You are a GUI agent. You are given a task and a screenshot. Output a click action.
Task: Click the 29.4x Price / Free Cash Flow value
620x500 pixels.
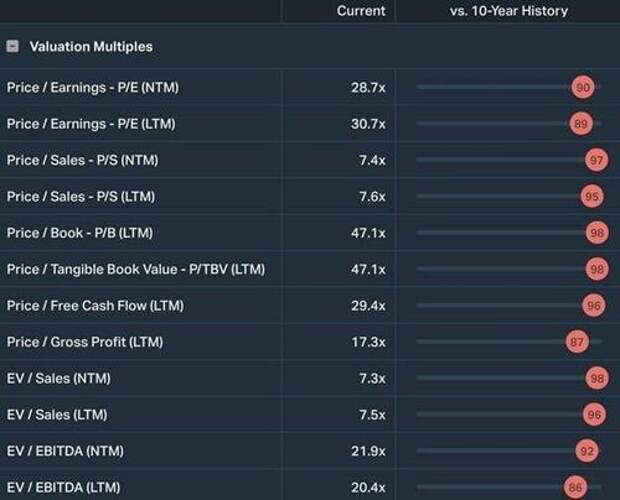(x=367, y=306)
